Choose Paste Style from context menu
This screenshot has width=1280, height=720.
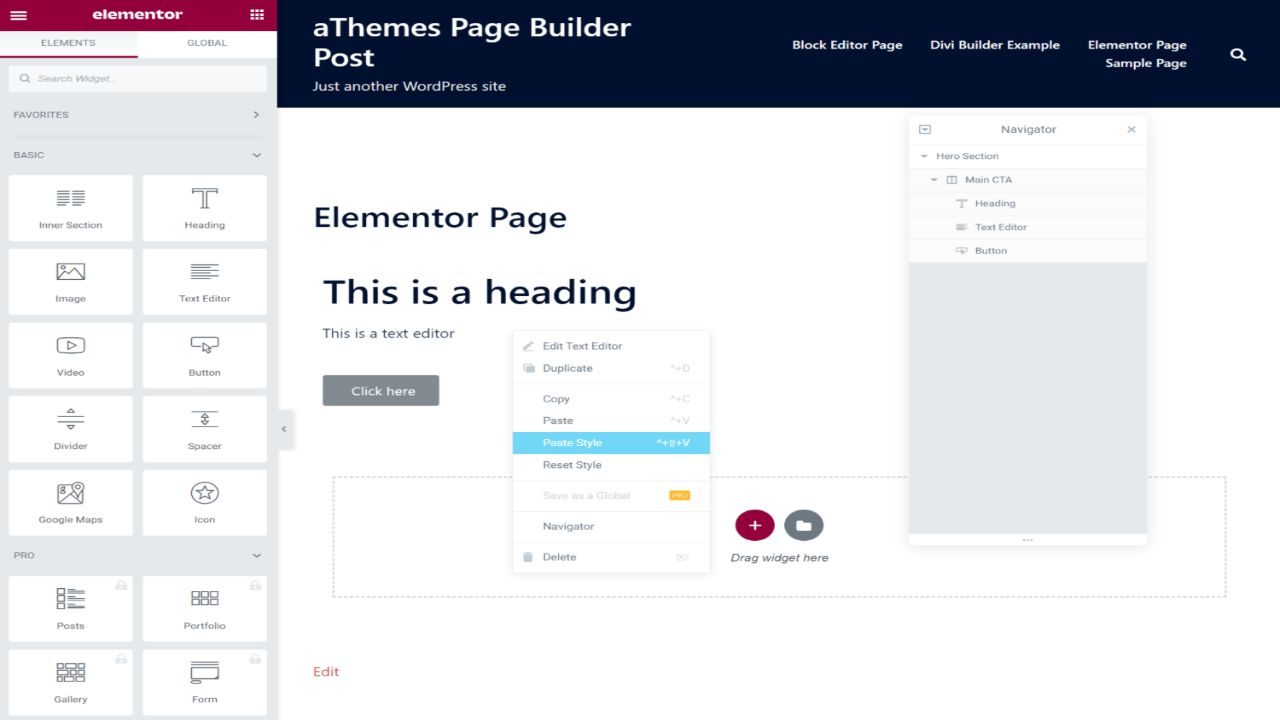(611, 443)
